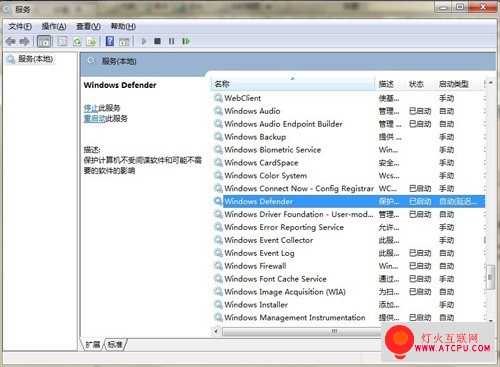The image size is (500, 367).
Task: Select the Windows Firewall service
Action: tap(348, 266)
